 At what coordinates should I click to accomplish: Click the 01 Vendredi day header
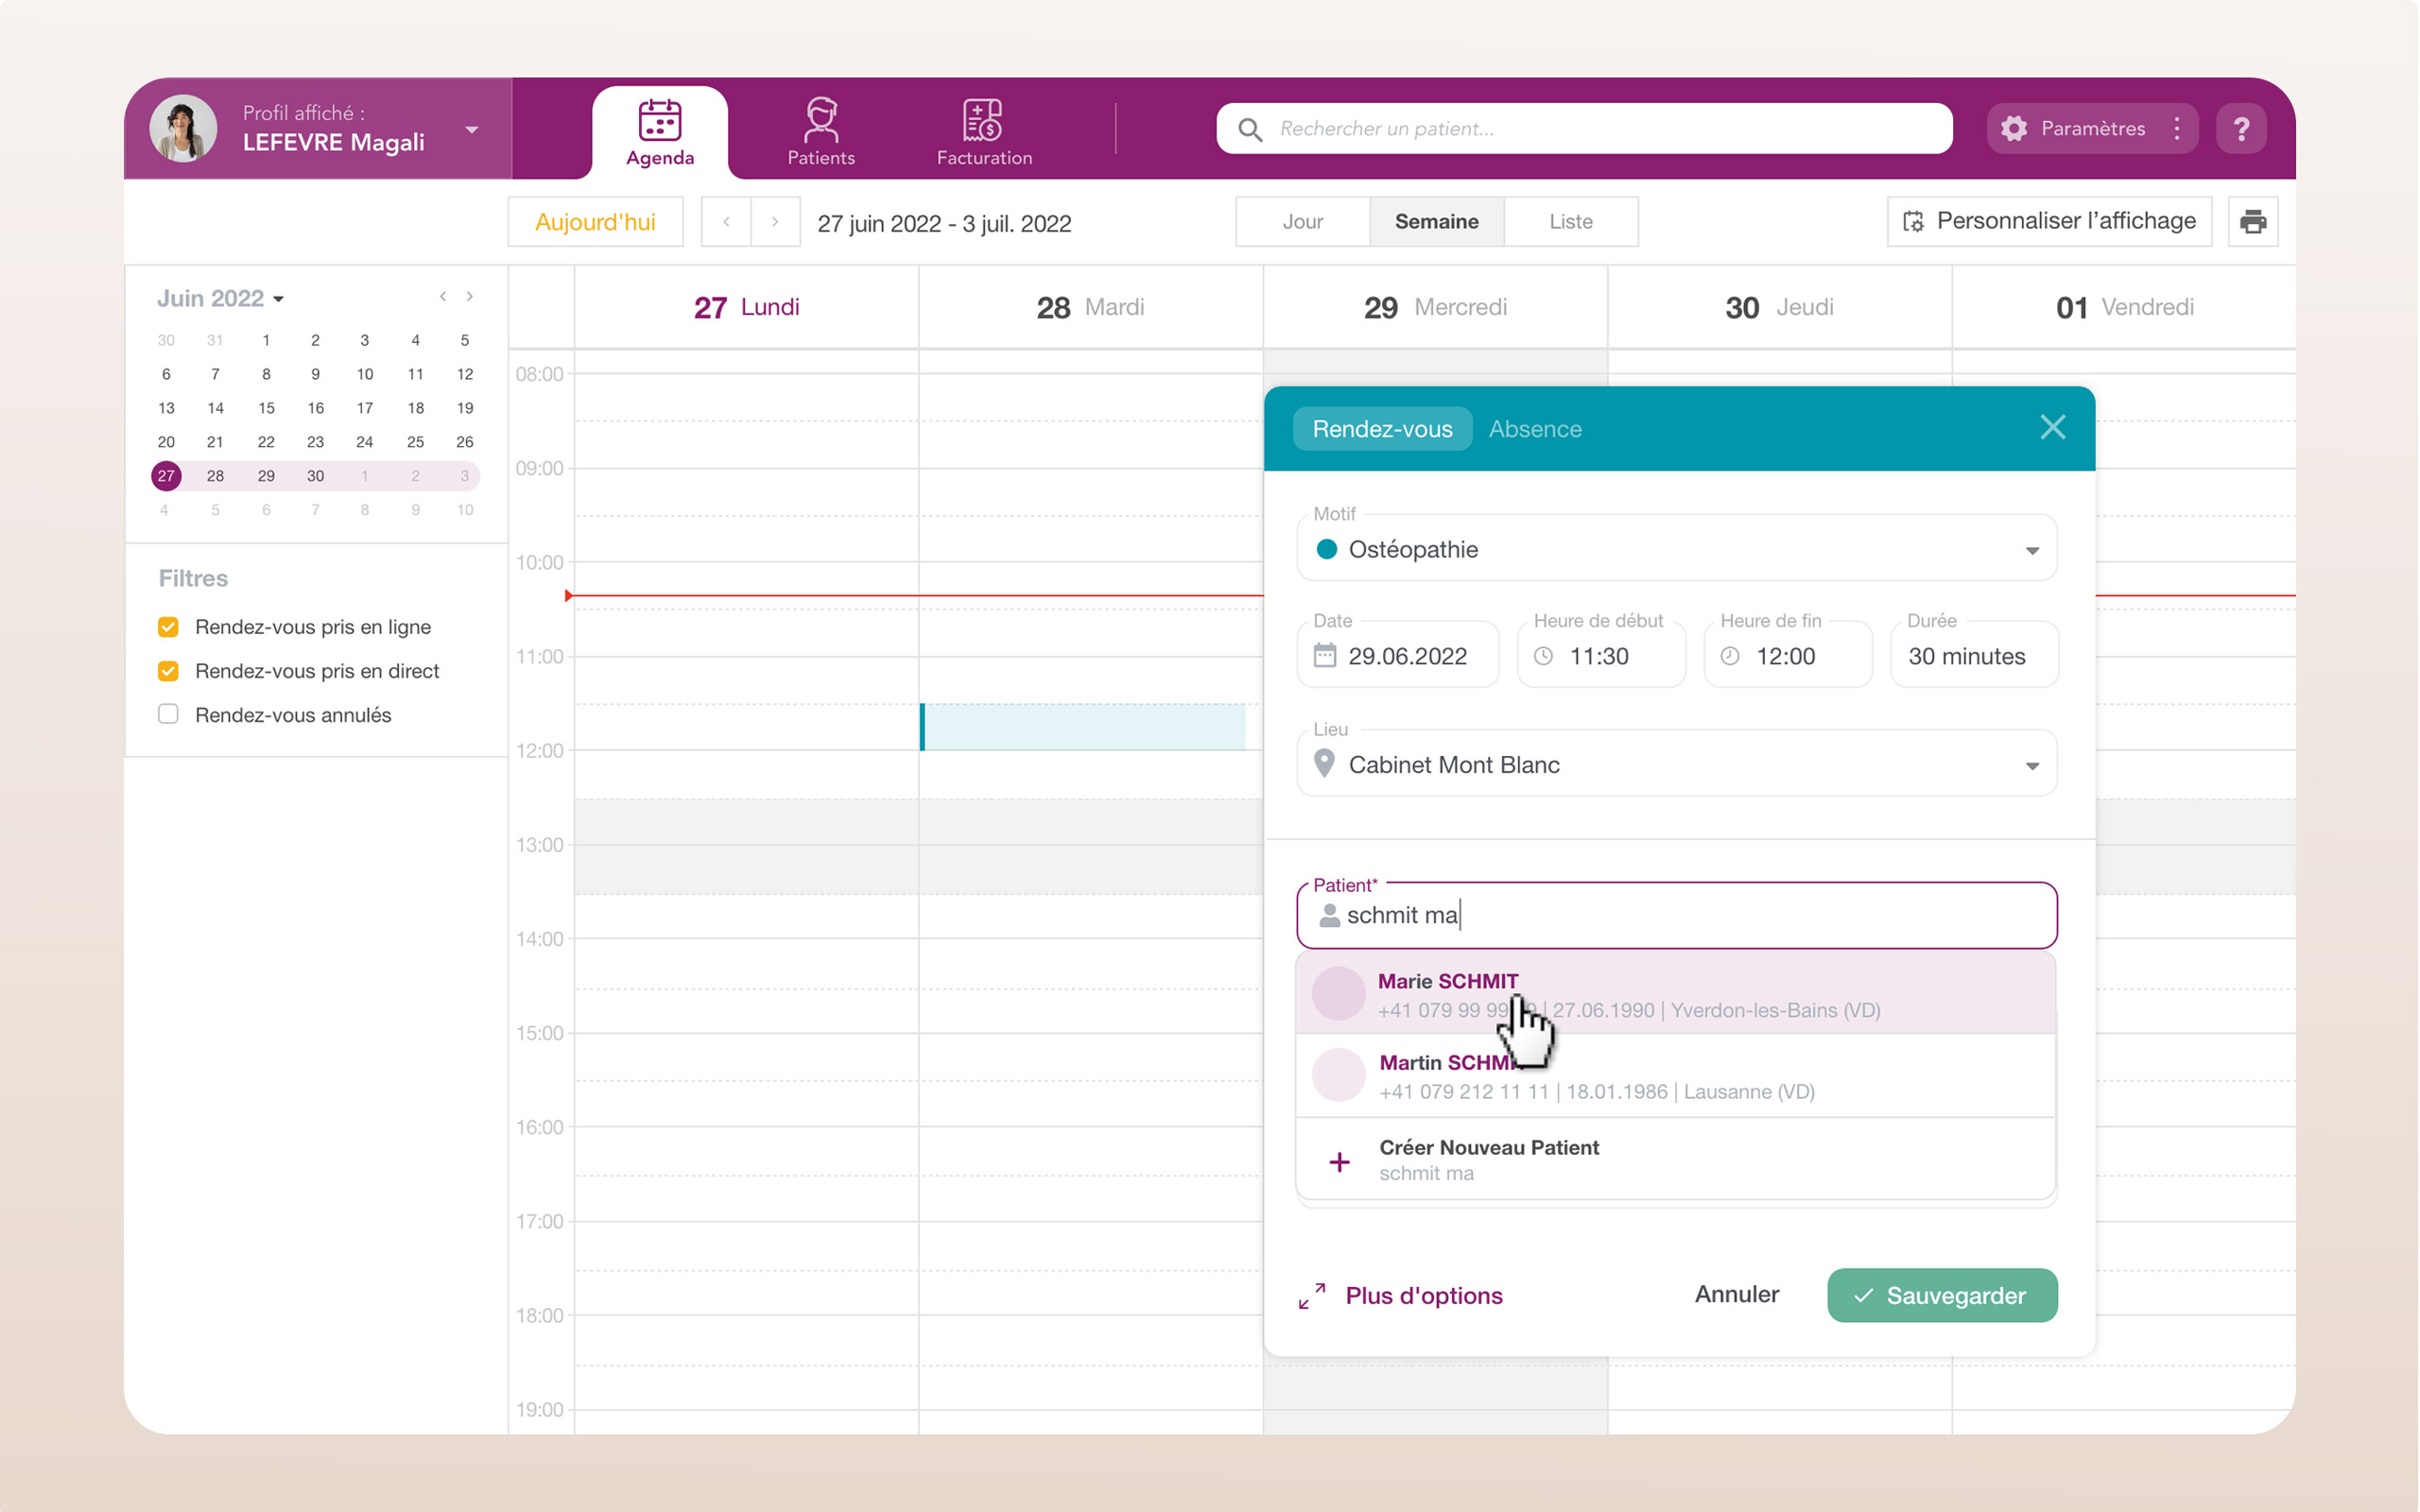coord(2125,307)
